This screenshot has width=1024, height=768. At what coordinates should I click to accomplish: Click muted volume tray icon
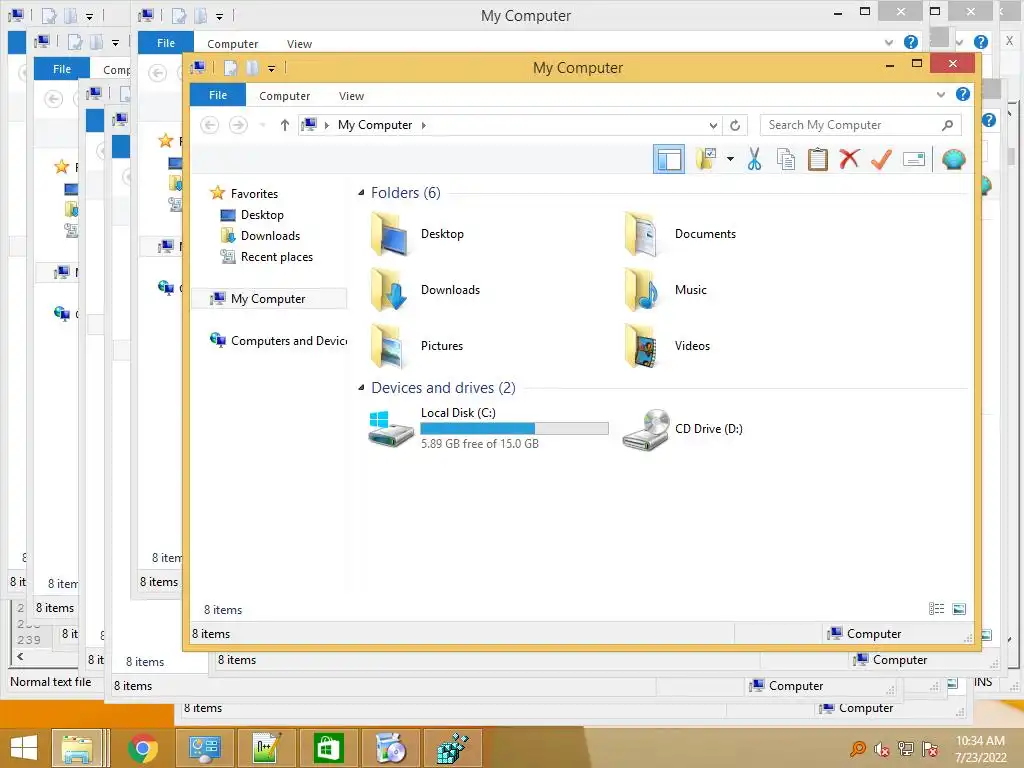click(882, 749)
